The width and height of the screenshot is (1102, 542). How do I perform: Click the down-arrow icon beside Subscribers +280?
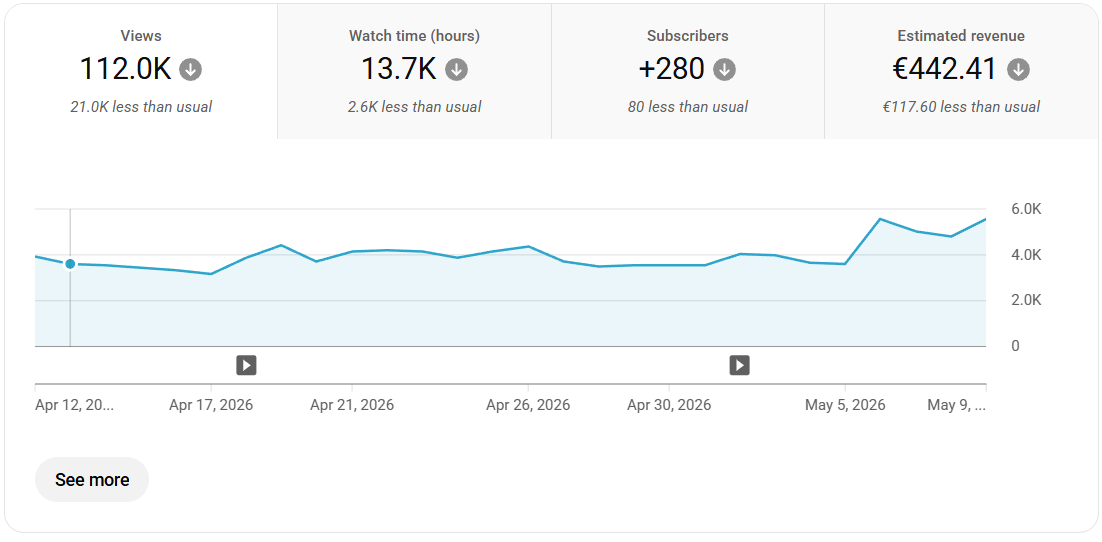(725, 70)
